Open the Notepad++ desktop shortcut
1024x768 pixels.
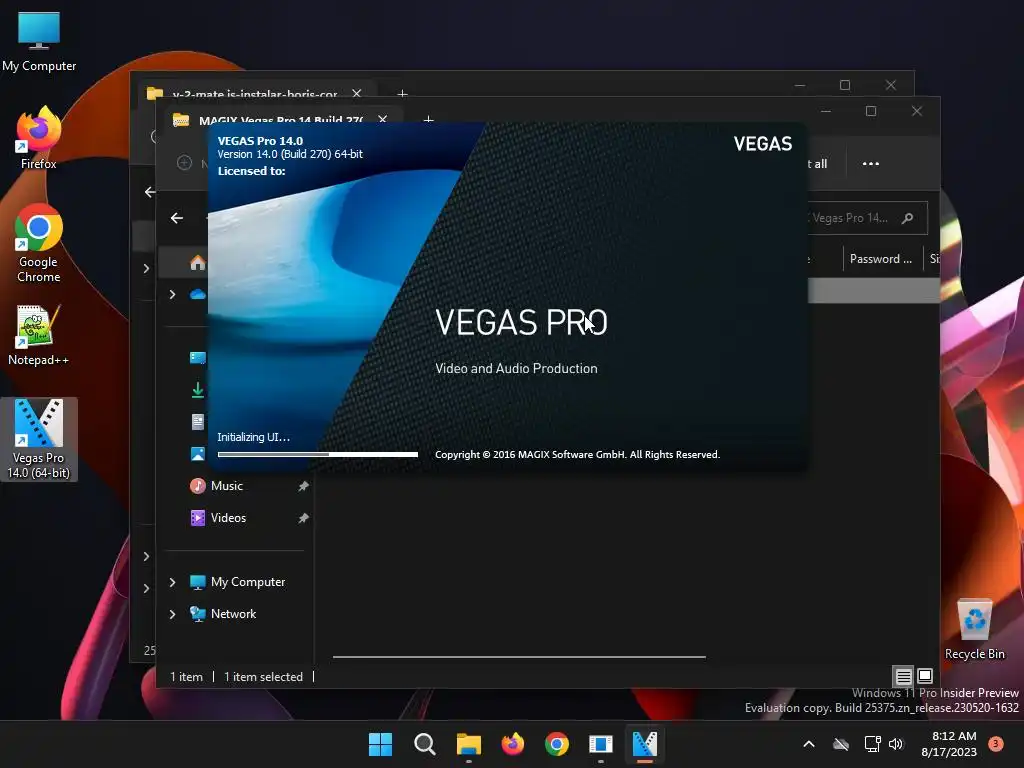coord(39,334)
